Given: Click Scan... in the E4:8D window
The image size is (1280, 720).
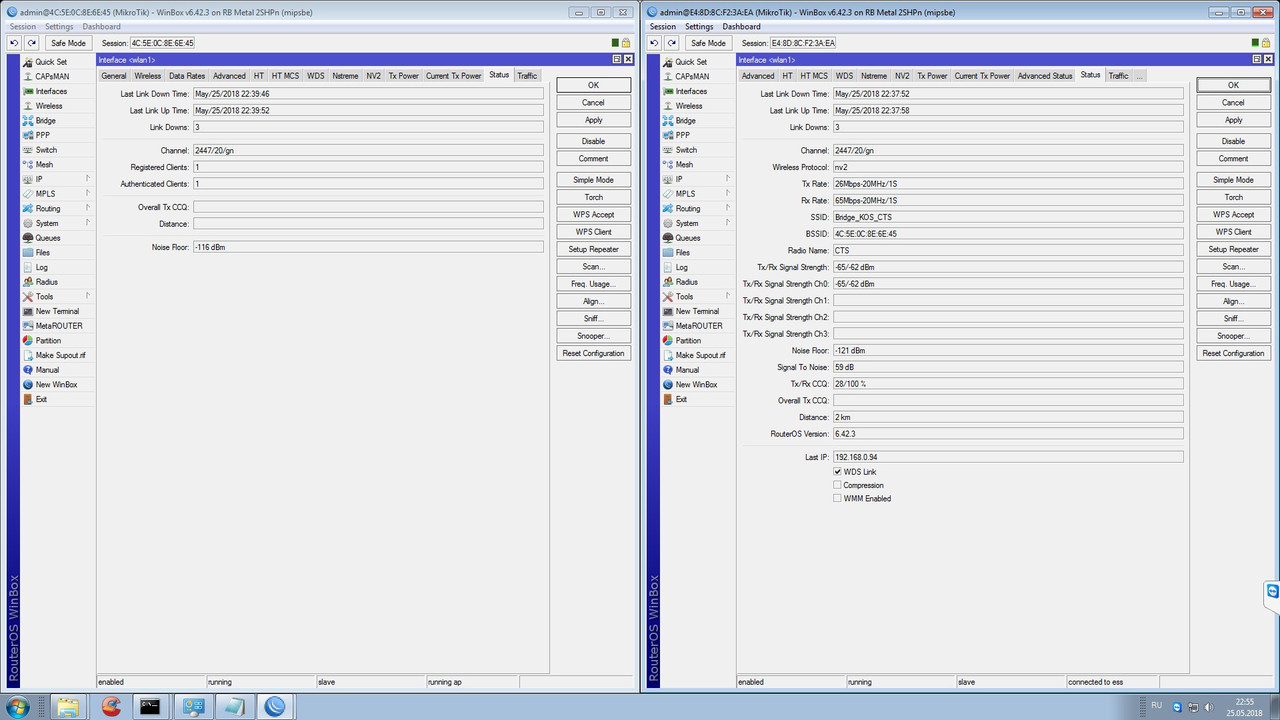Looking at the screenshot, I should coord(1233,267).
